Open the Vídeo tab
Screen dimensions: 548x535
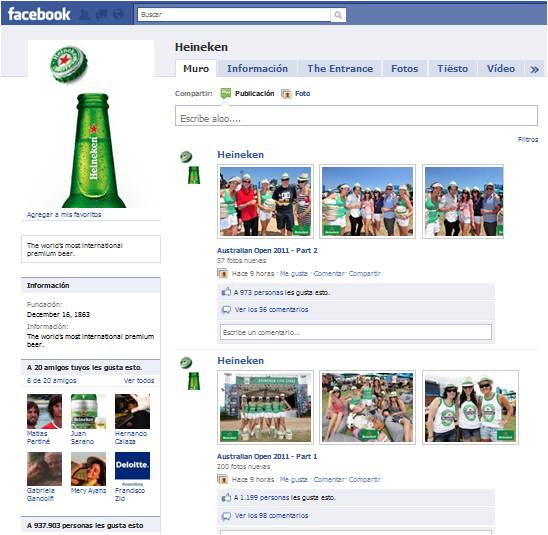pos(500,68)
